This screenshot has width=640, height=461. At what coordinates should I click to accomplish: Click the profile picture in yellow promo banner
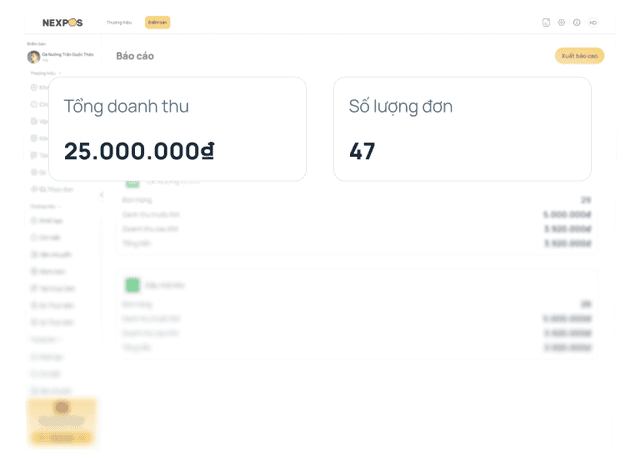tap(62, 408)
